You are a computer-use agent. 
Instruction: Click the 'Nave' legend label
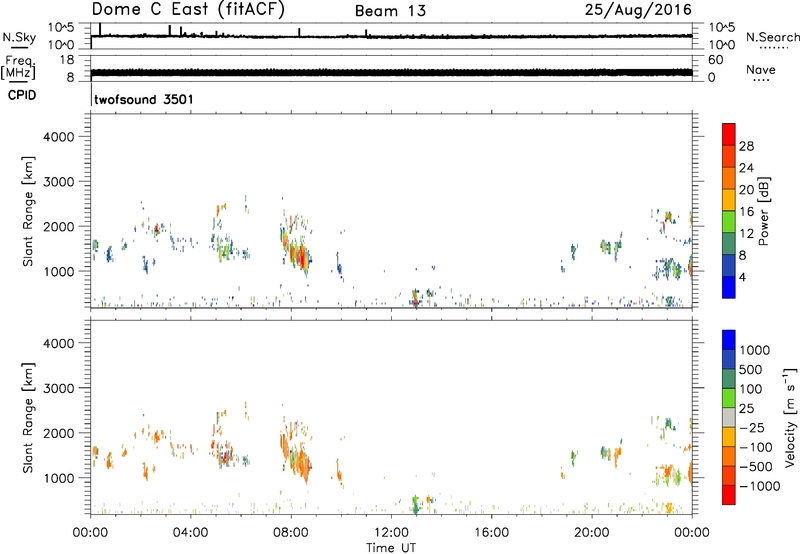[761, 69]
